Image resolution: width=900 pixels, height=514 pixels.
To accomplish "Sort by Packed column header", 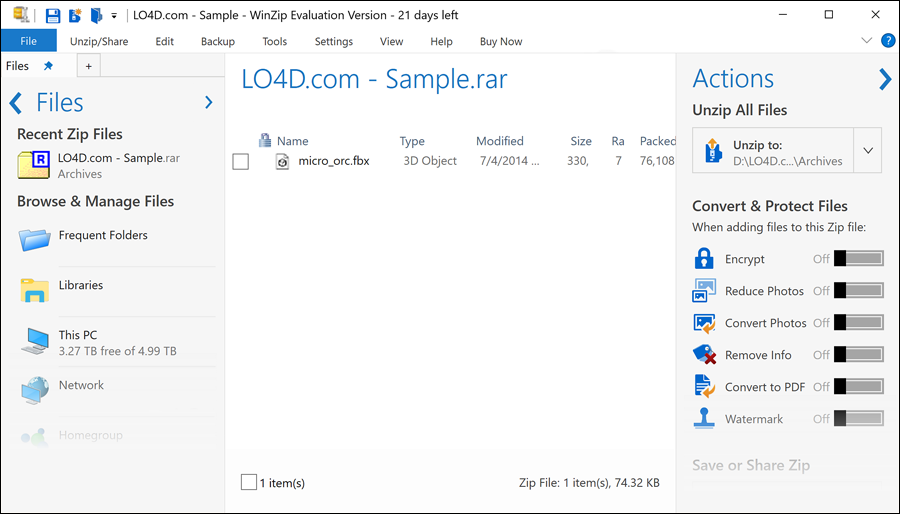I will point(657,141).
